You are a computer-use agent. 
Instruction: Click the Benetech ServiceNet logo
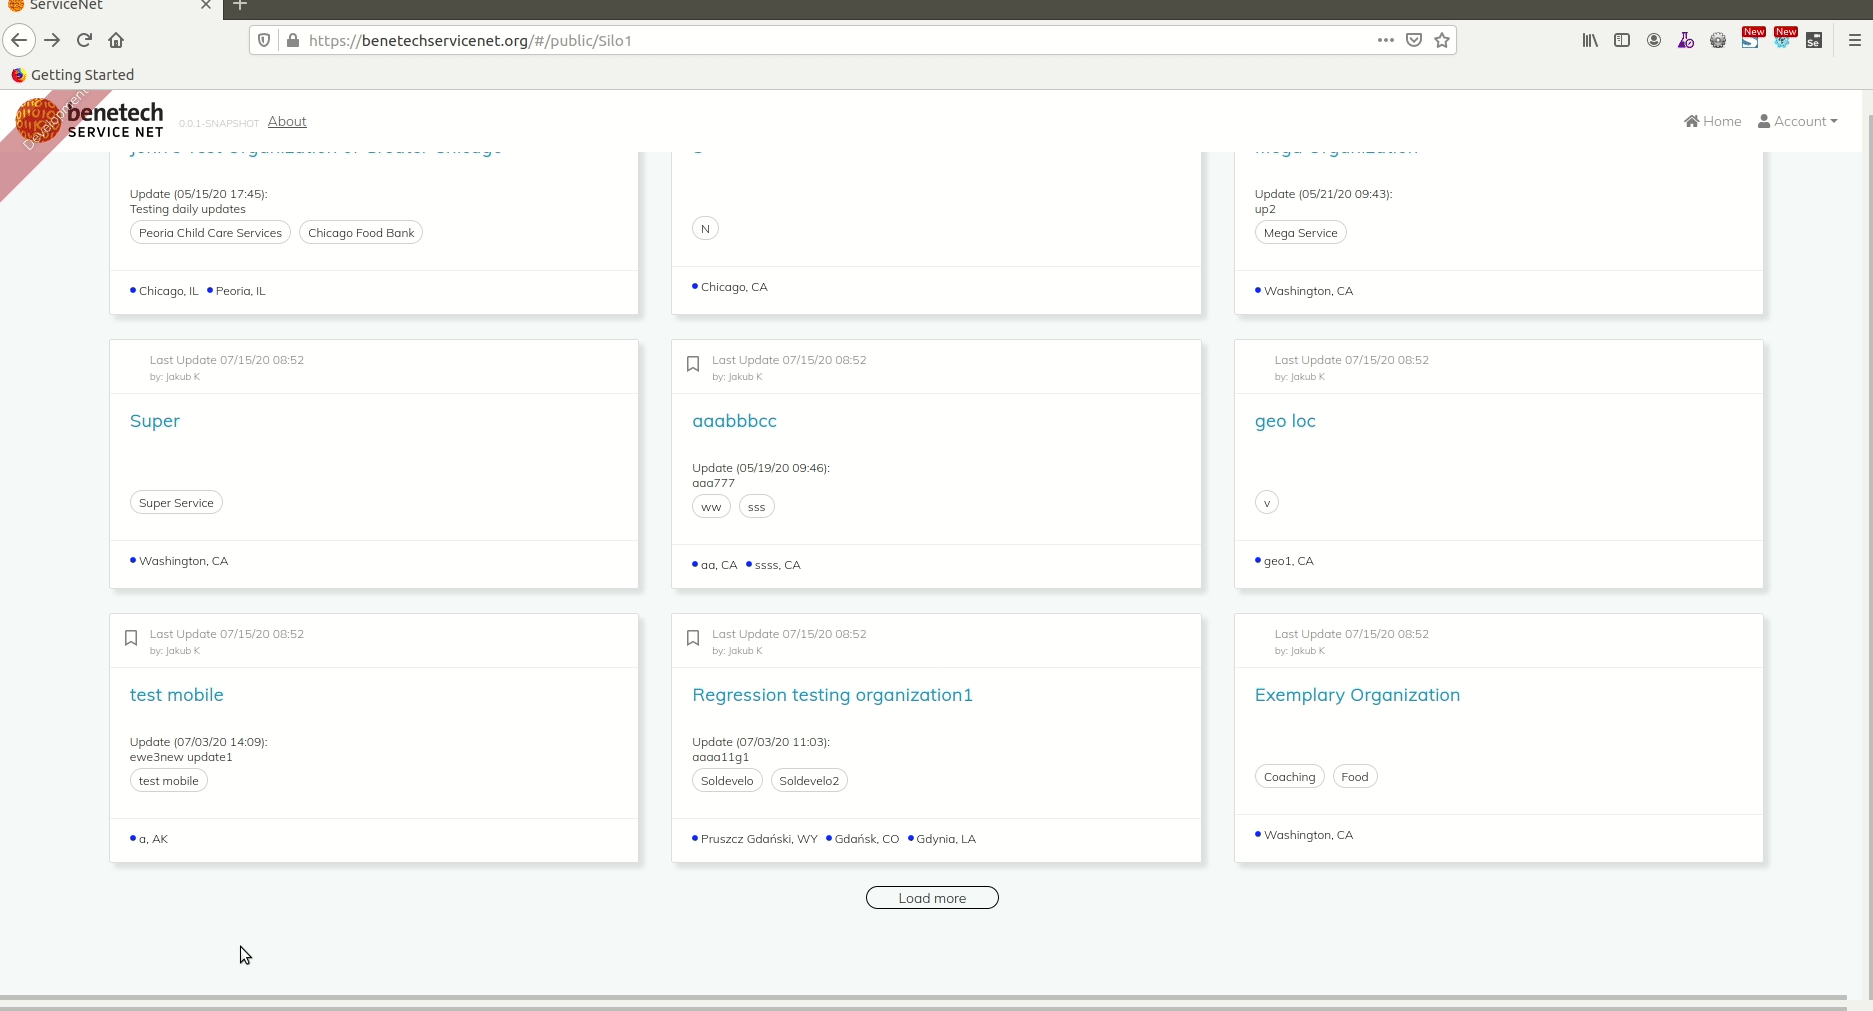tap(95, 118)
